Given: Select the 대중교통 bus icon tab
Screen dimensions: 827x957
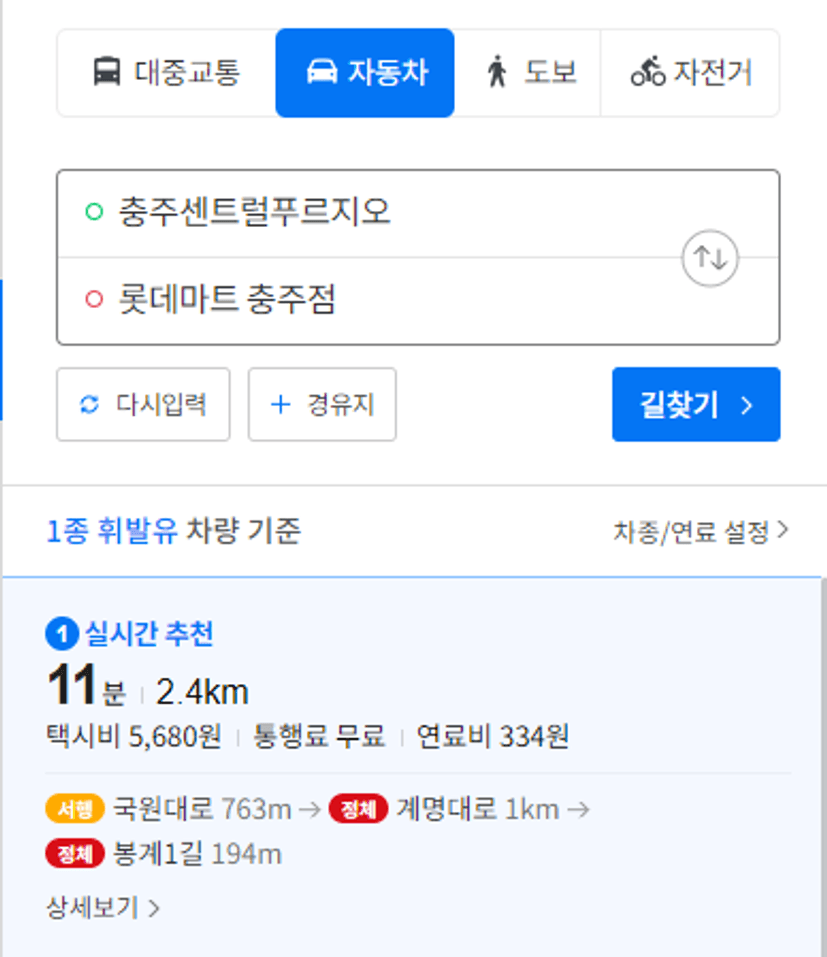Looking at the screenshot, I should (167, 73).
